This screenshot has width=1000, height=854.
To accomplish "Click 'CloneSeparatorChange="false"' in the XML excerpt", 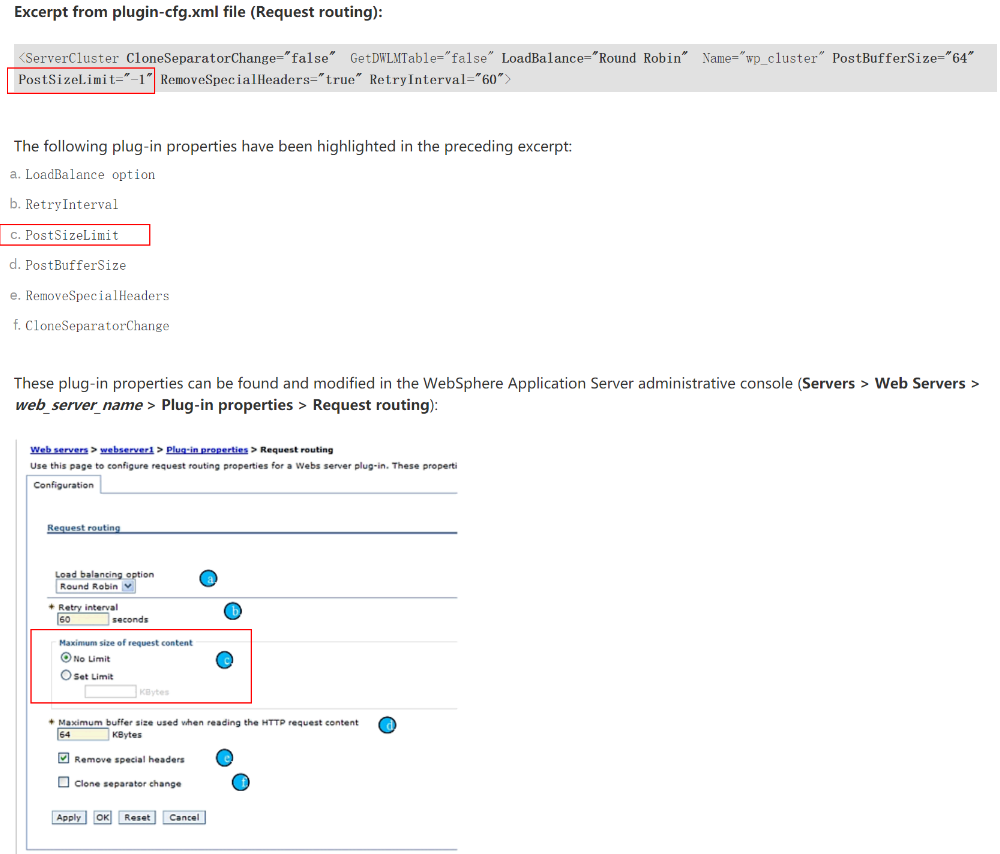I will coord(230,59).
